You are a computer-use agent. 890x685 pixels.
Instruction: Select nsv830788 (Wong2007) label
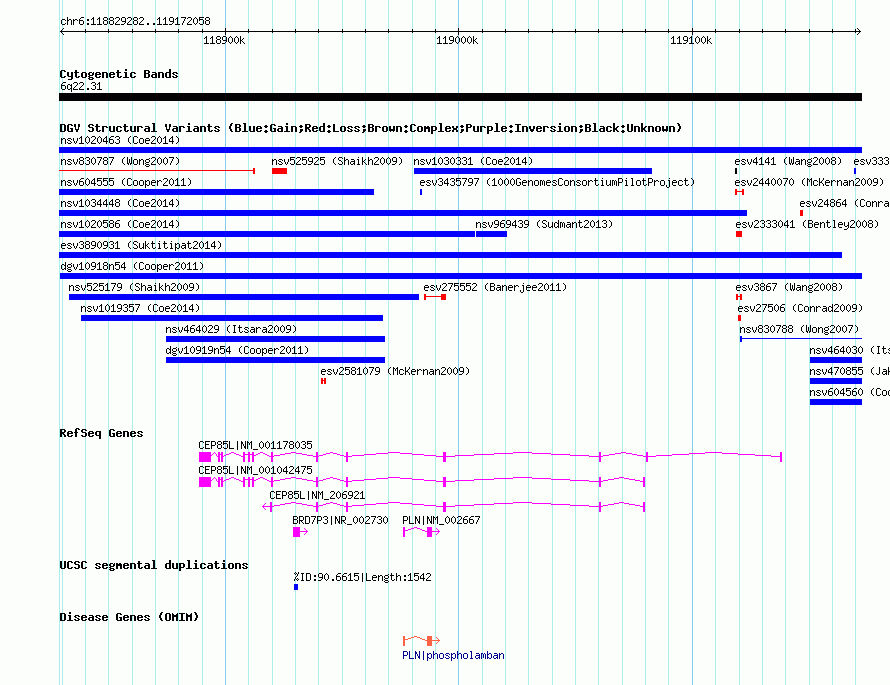[x=799, y=329]
